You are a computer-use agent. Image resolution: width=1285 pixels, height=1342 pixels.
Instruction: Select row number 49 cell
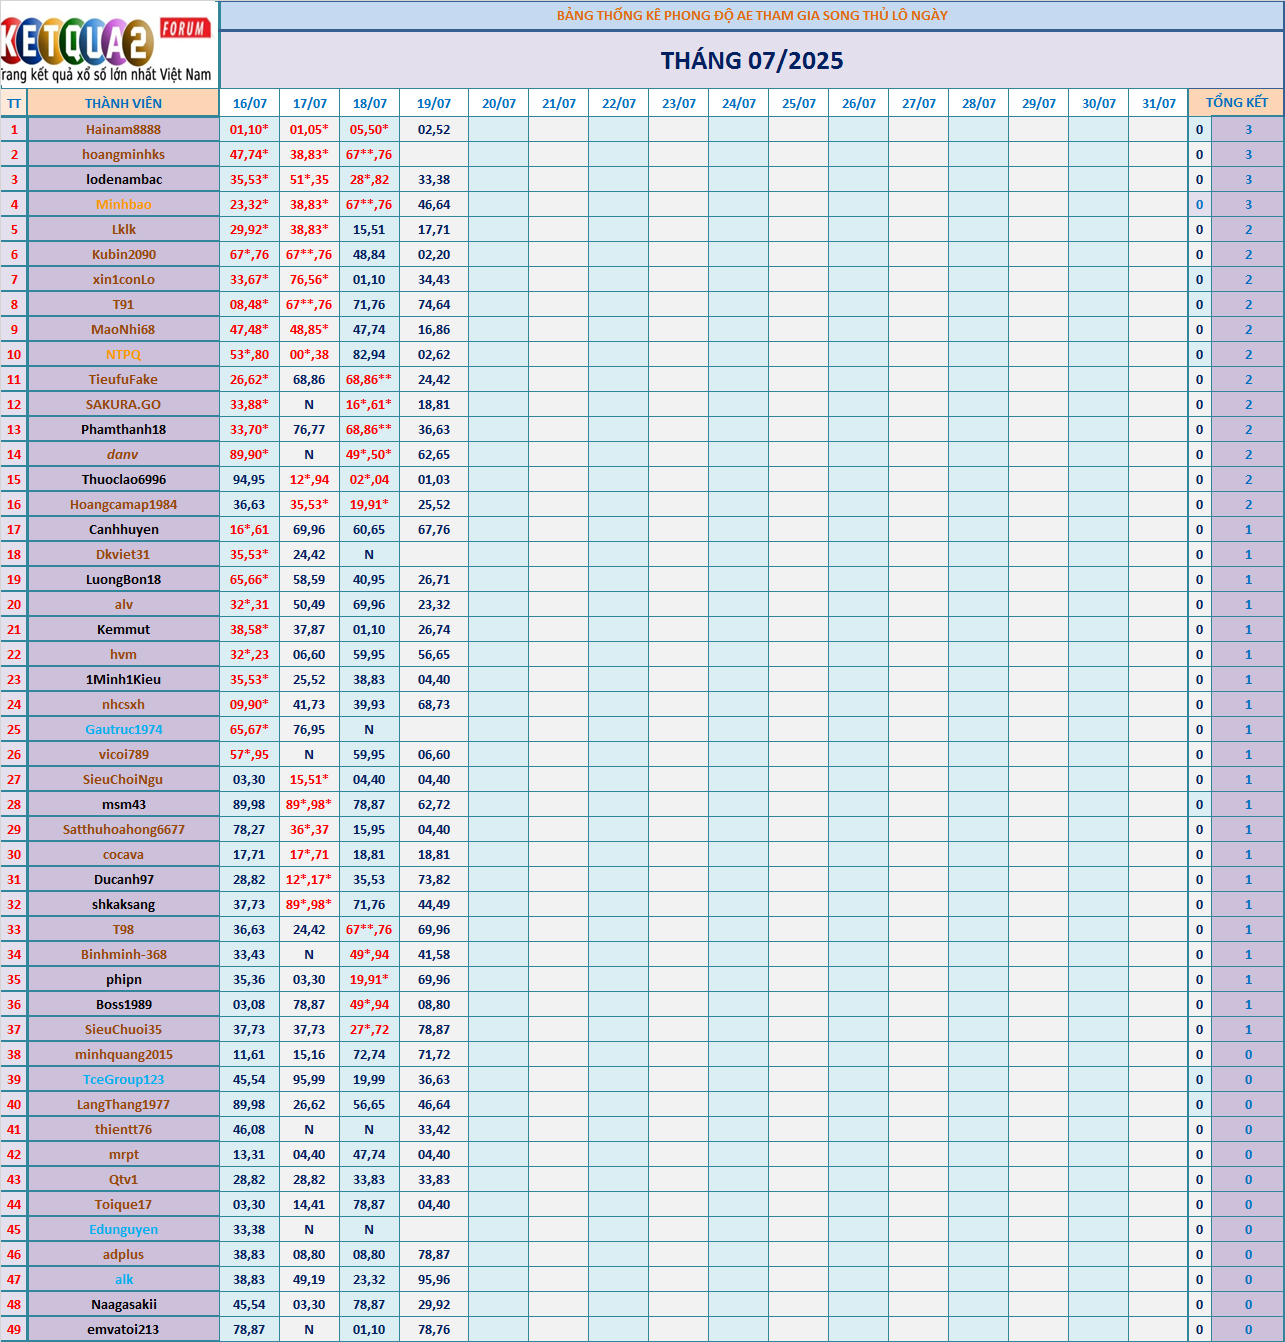coord(14,1329)
